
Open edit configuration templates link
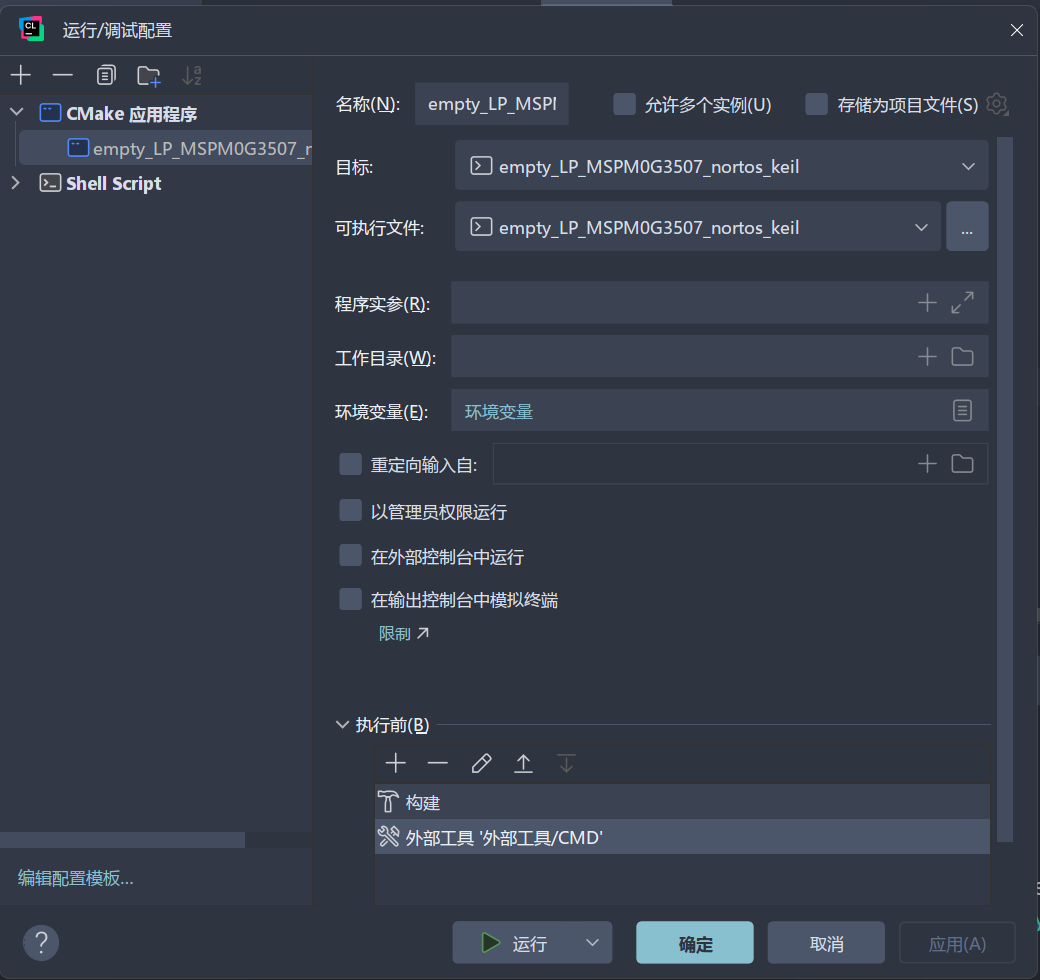[76, 878]
